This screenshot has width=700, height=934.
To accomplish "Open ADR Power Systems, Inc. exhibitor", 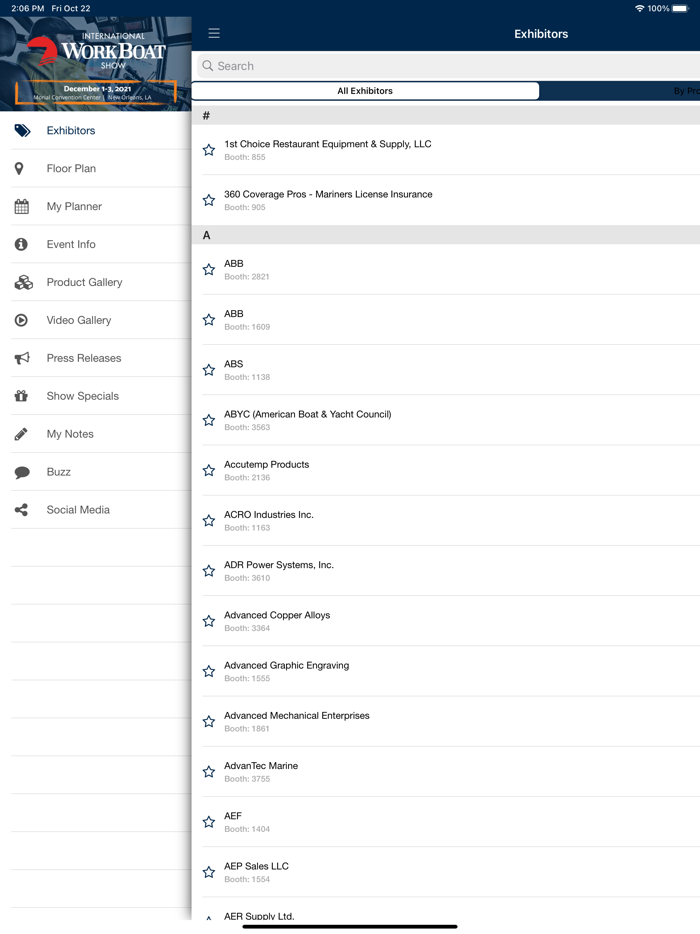I will (279, 565).
